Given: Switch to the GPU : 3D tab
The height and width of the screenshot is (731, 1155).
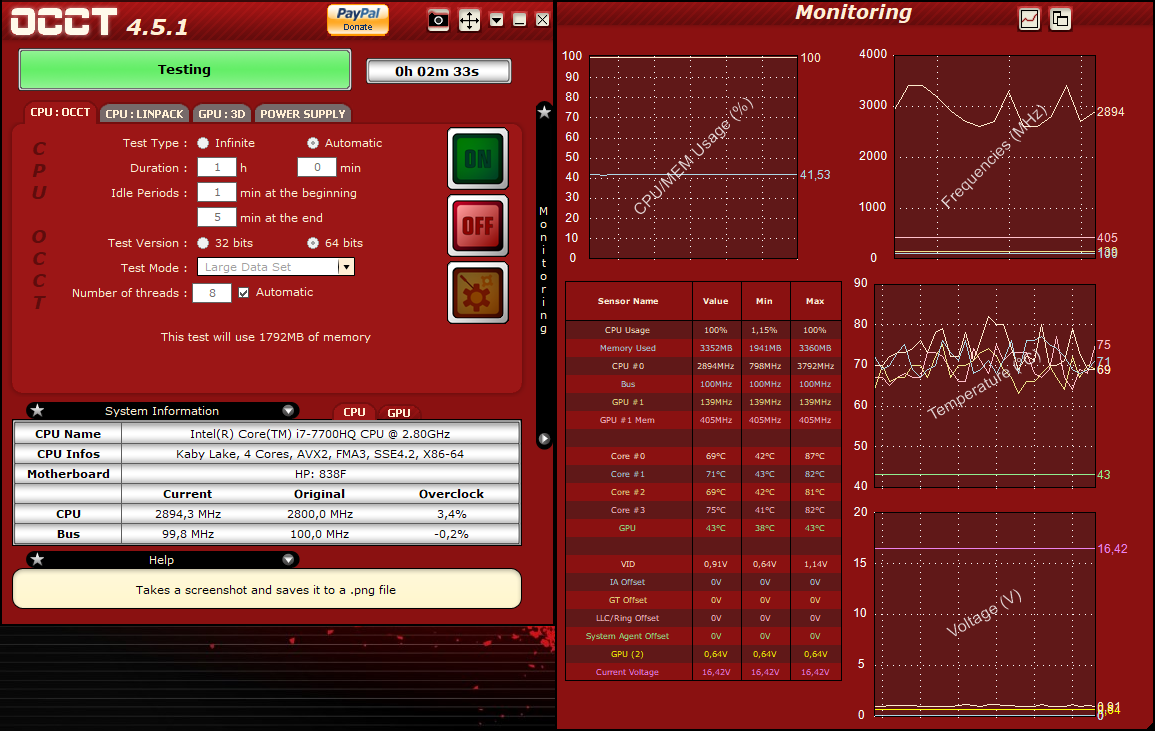Looking at the screenshot, I should coord(222,113).
